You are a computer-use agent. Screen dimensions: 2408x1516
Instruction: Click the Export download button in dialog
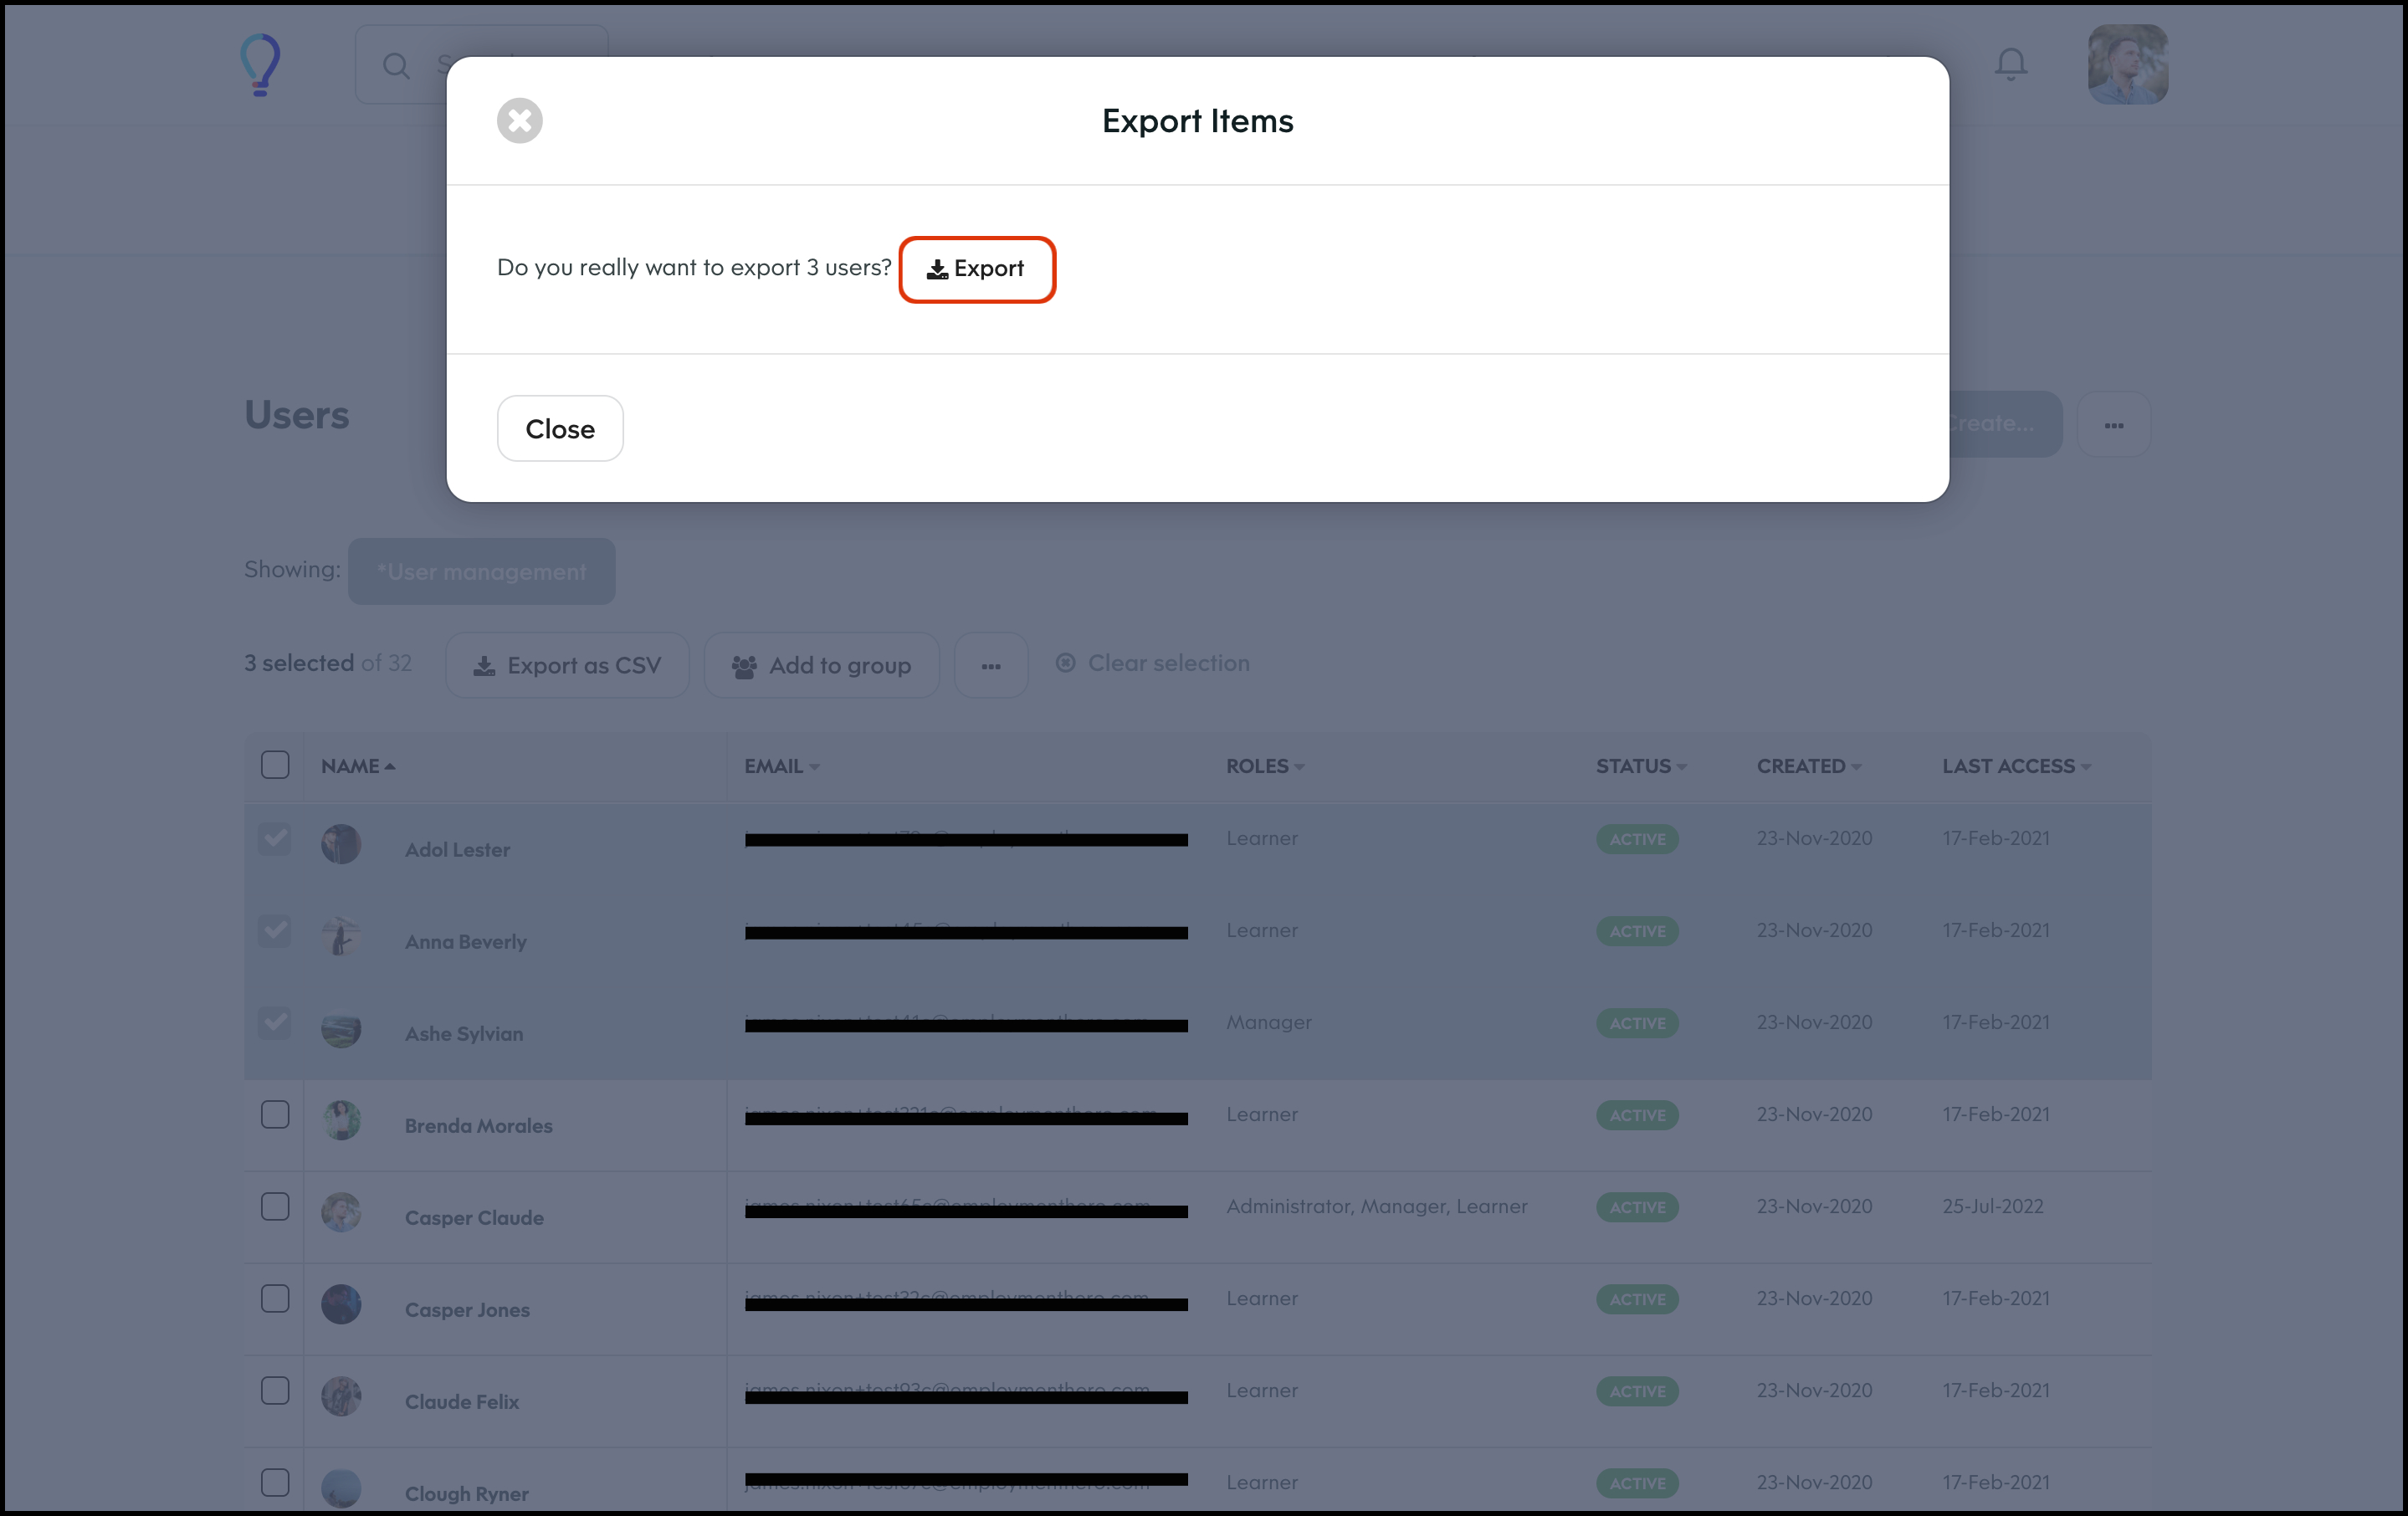pyautogui.click(x=976, y=269)
